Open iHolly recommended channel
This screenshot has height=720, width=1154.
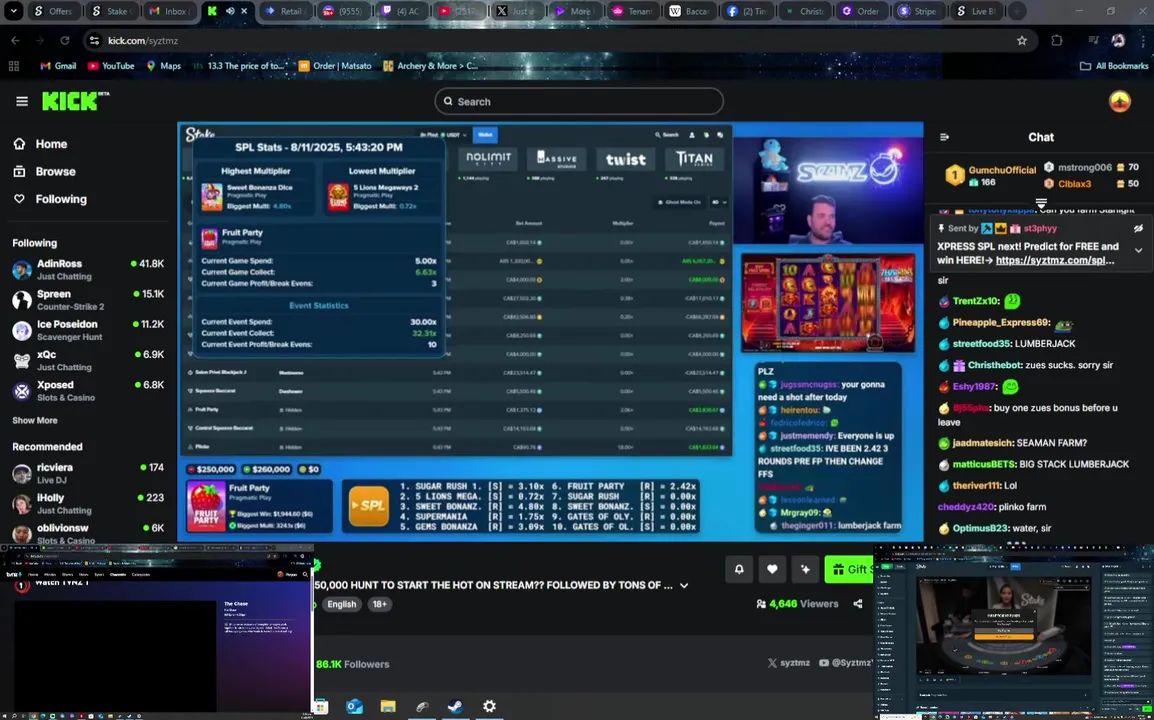[x=88, y=504]
